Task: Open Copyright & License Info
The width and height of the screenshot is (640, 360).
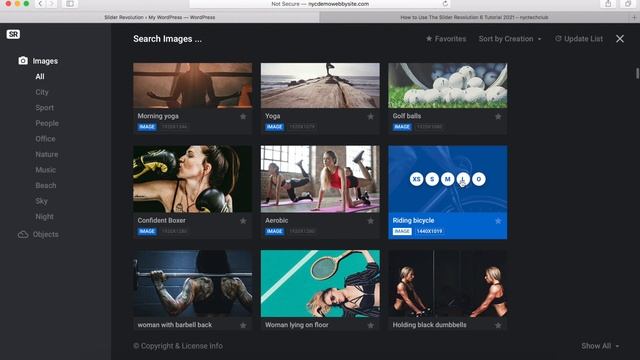Action: [x=178, y=346]
